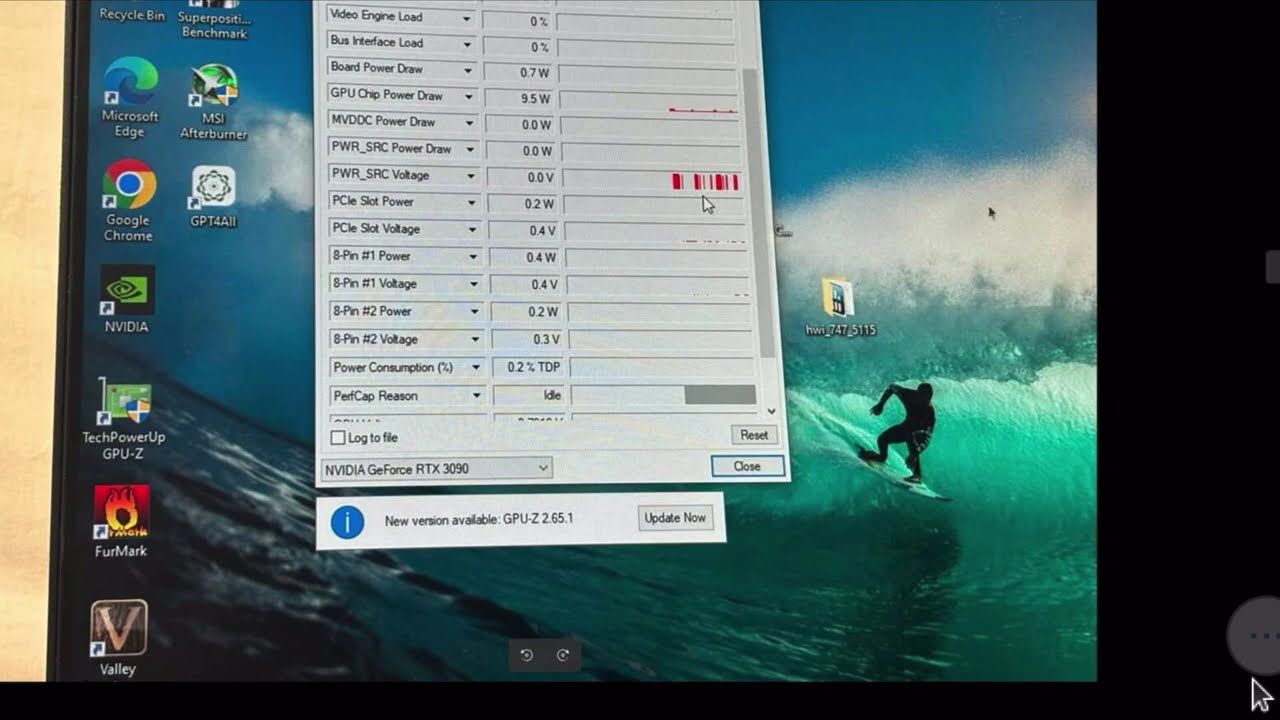
Task: Open the Recycle Bin desktop icon
Action: click(131, 12)
